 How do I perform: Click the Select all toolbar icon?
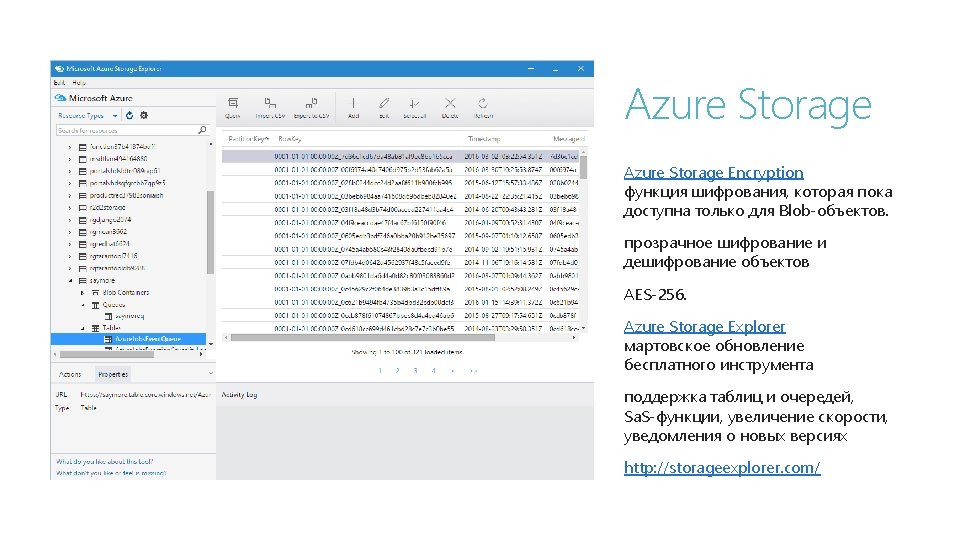pyautogui.click(x=414, y=103)
